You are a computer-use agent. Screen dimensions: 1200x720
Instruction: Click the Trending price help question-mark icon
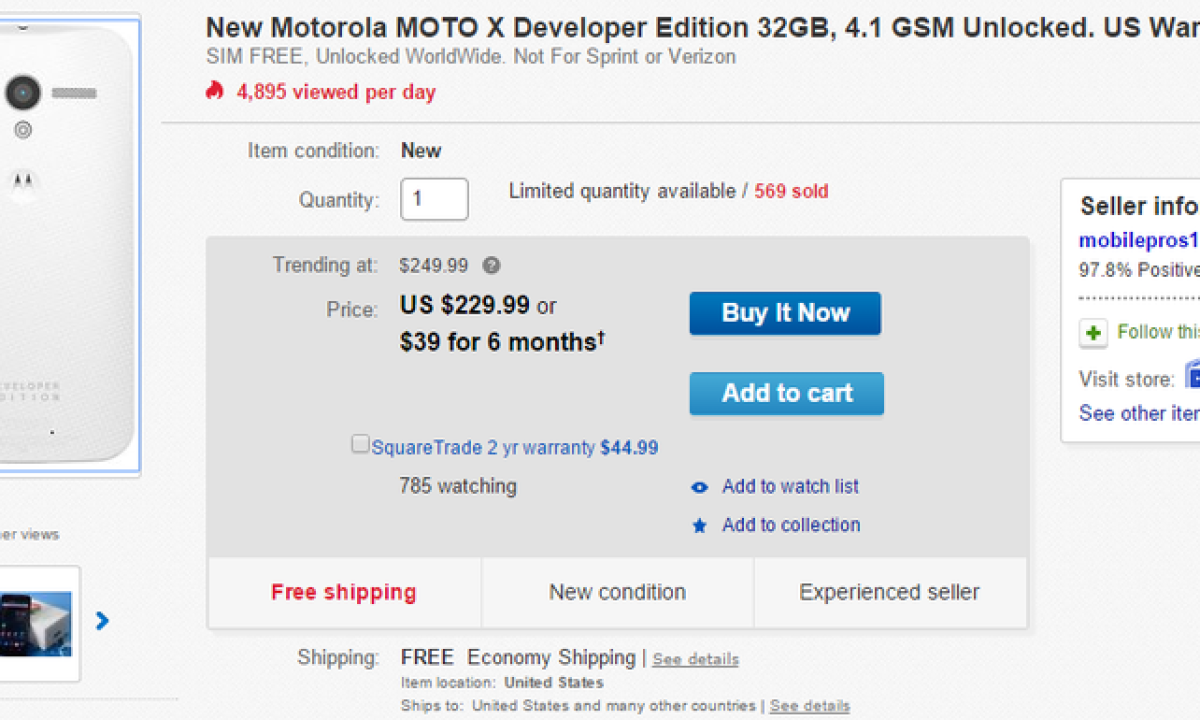click(491, 266)
